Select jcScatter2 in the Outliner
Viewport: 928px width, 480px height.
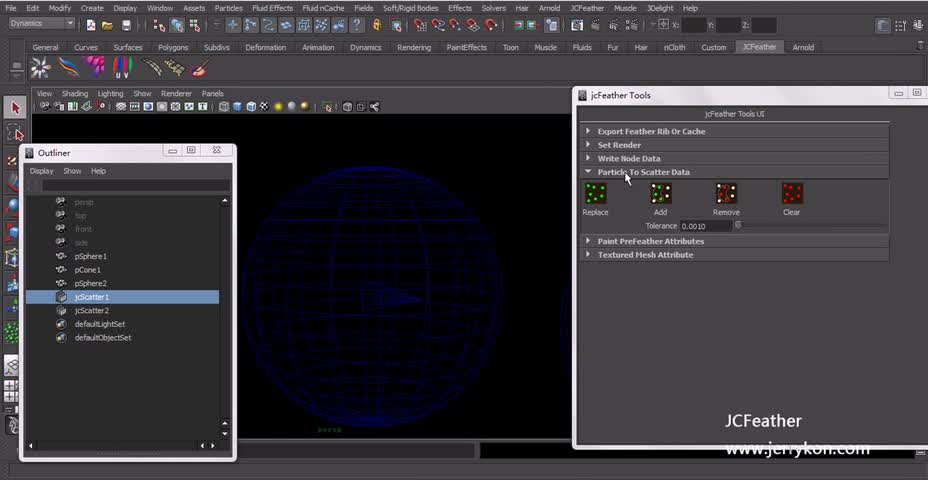92,310
